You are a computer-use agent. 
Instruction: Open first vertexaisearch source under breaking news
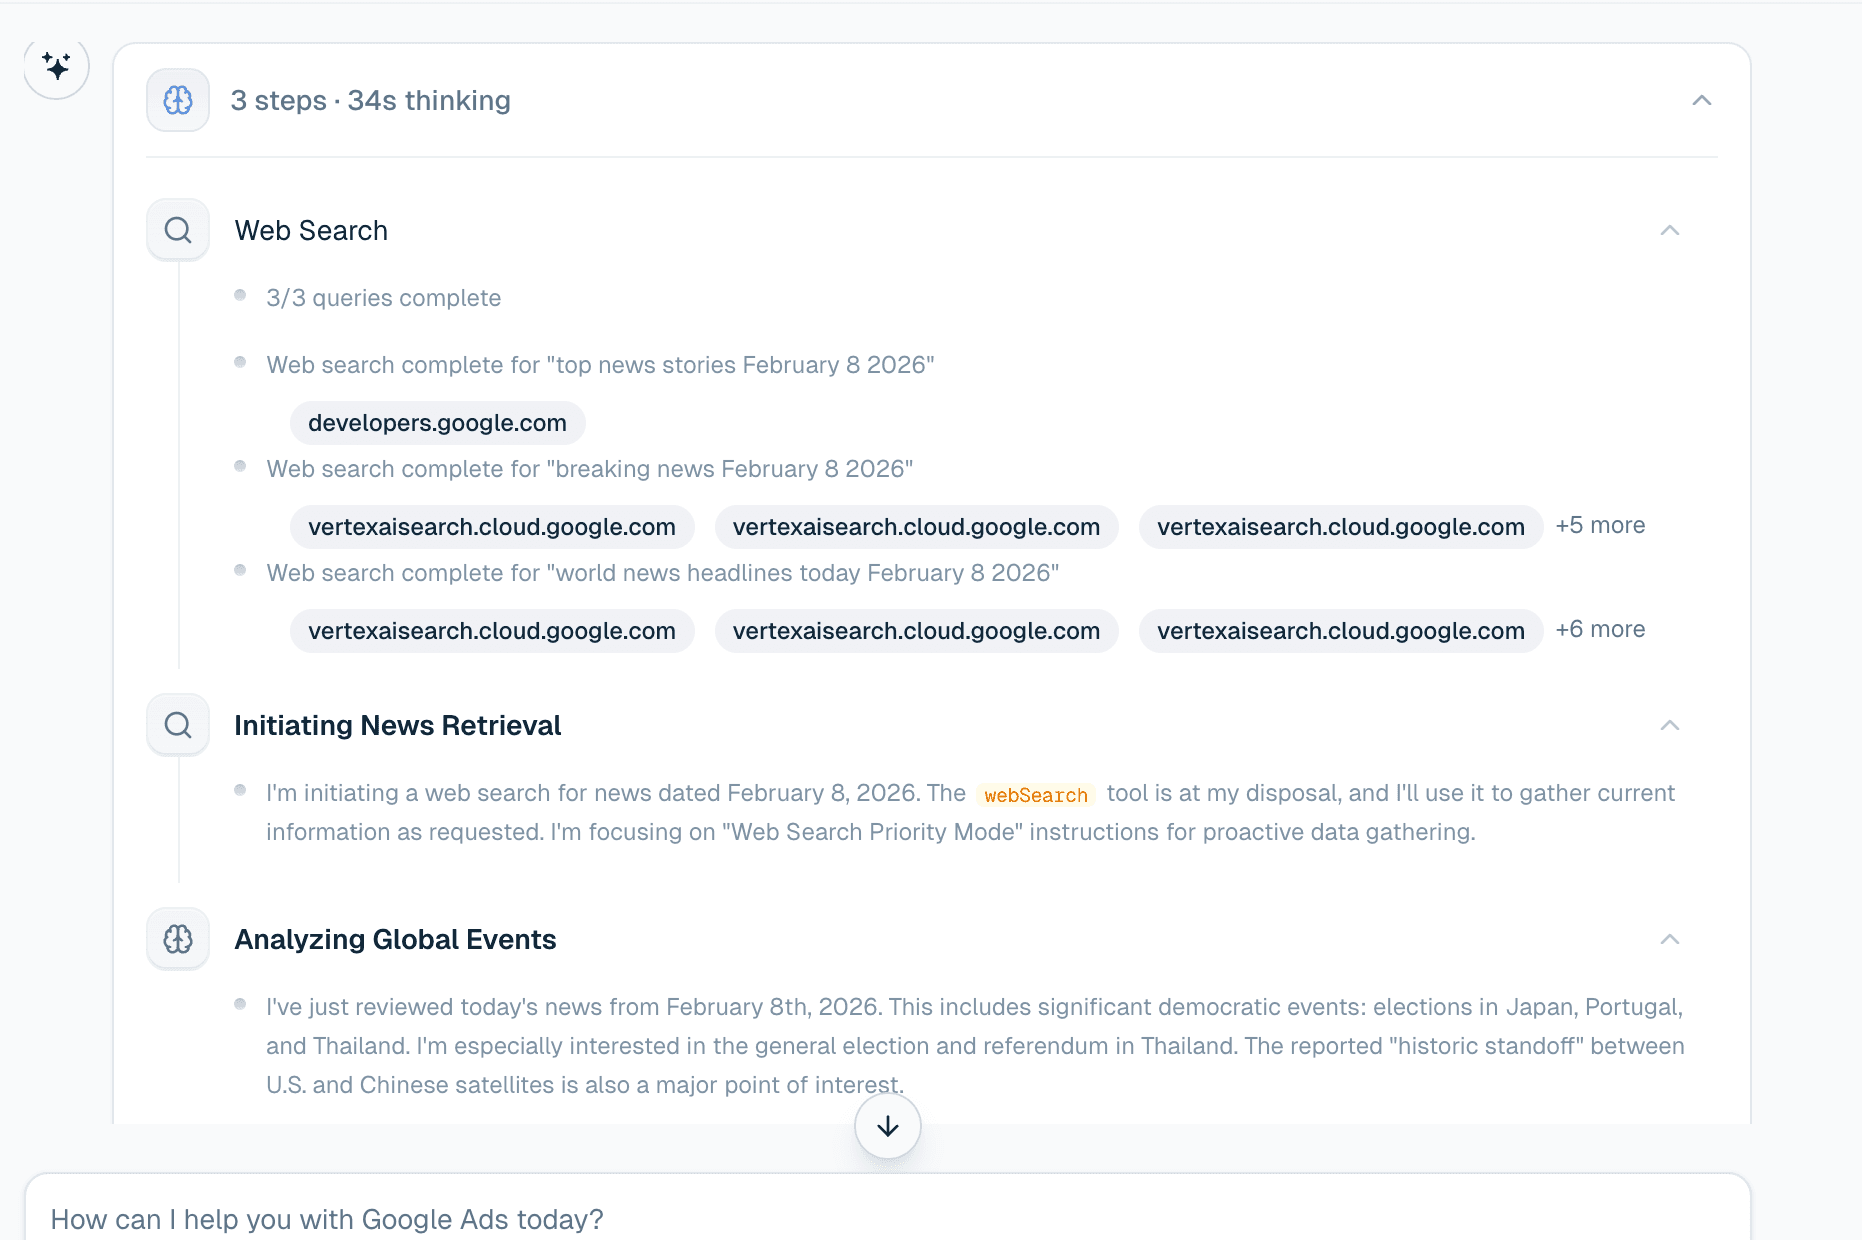pyautogui.click(x=491, y=527)
